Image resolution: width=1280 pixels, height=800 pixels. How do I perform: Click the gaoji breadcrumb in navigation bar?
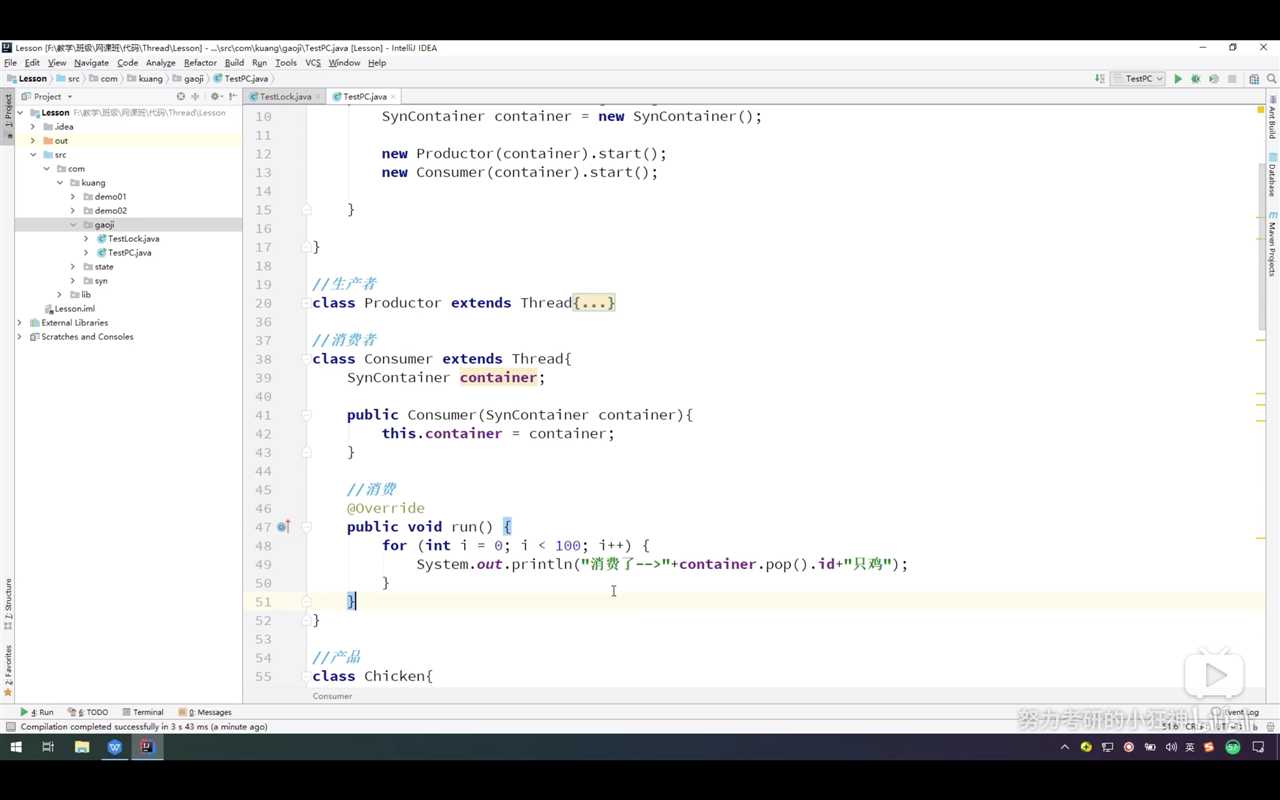pos(187,79)
